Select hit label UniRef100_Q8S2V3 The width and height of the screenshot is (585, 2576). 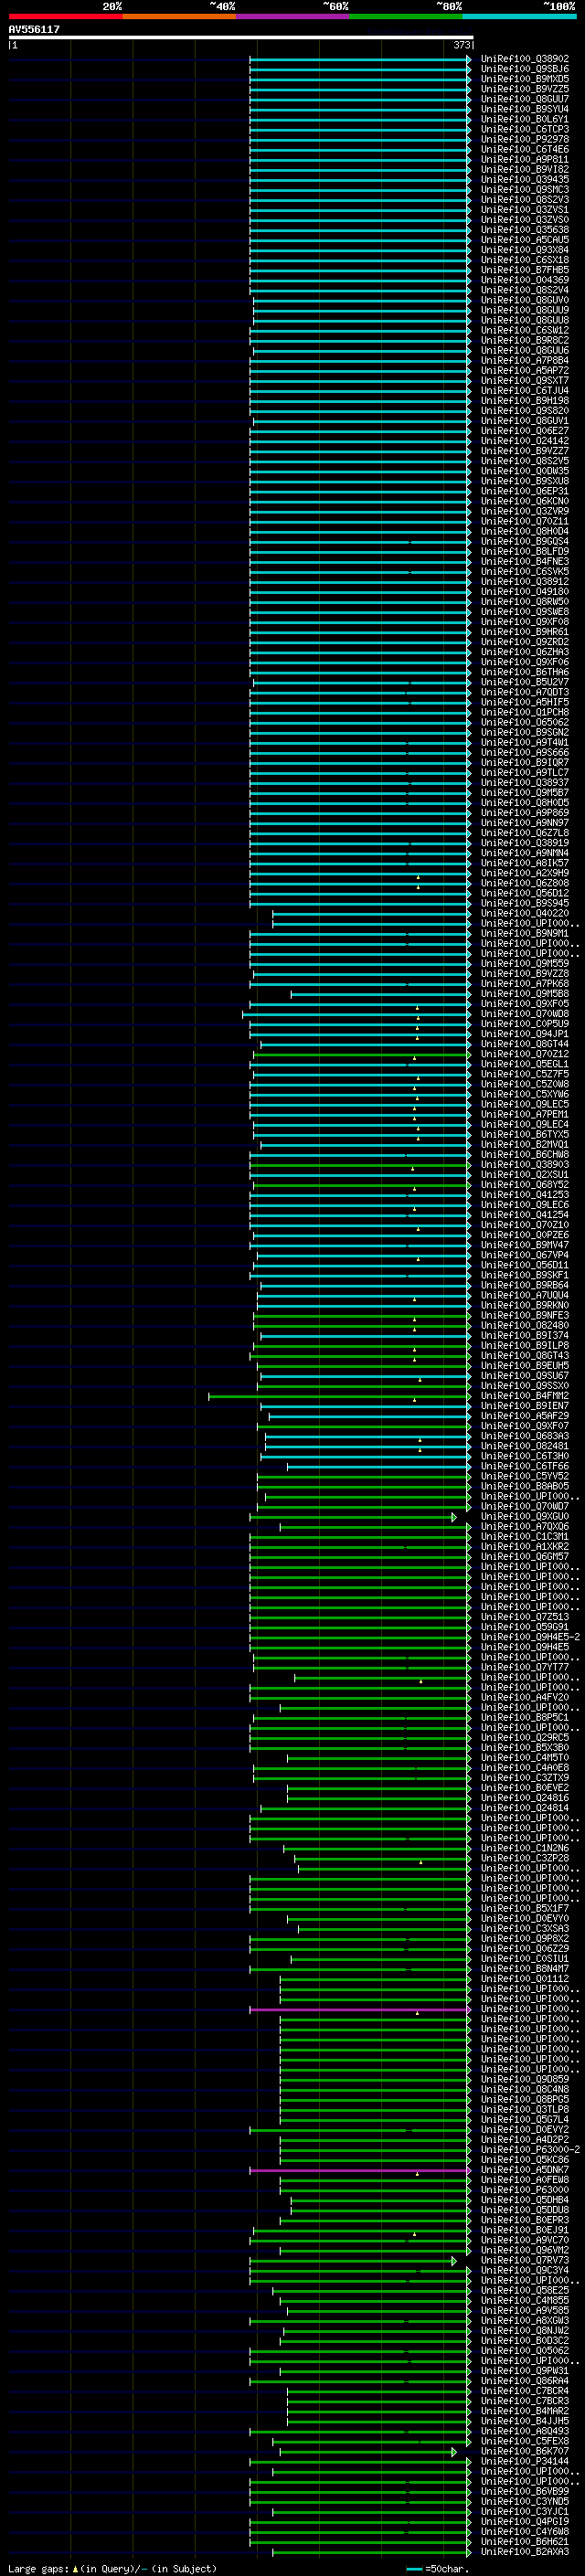[x=524, y=199]
